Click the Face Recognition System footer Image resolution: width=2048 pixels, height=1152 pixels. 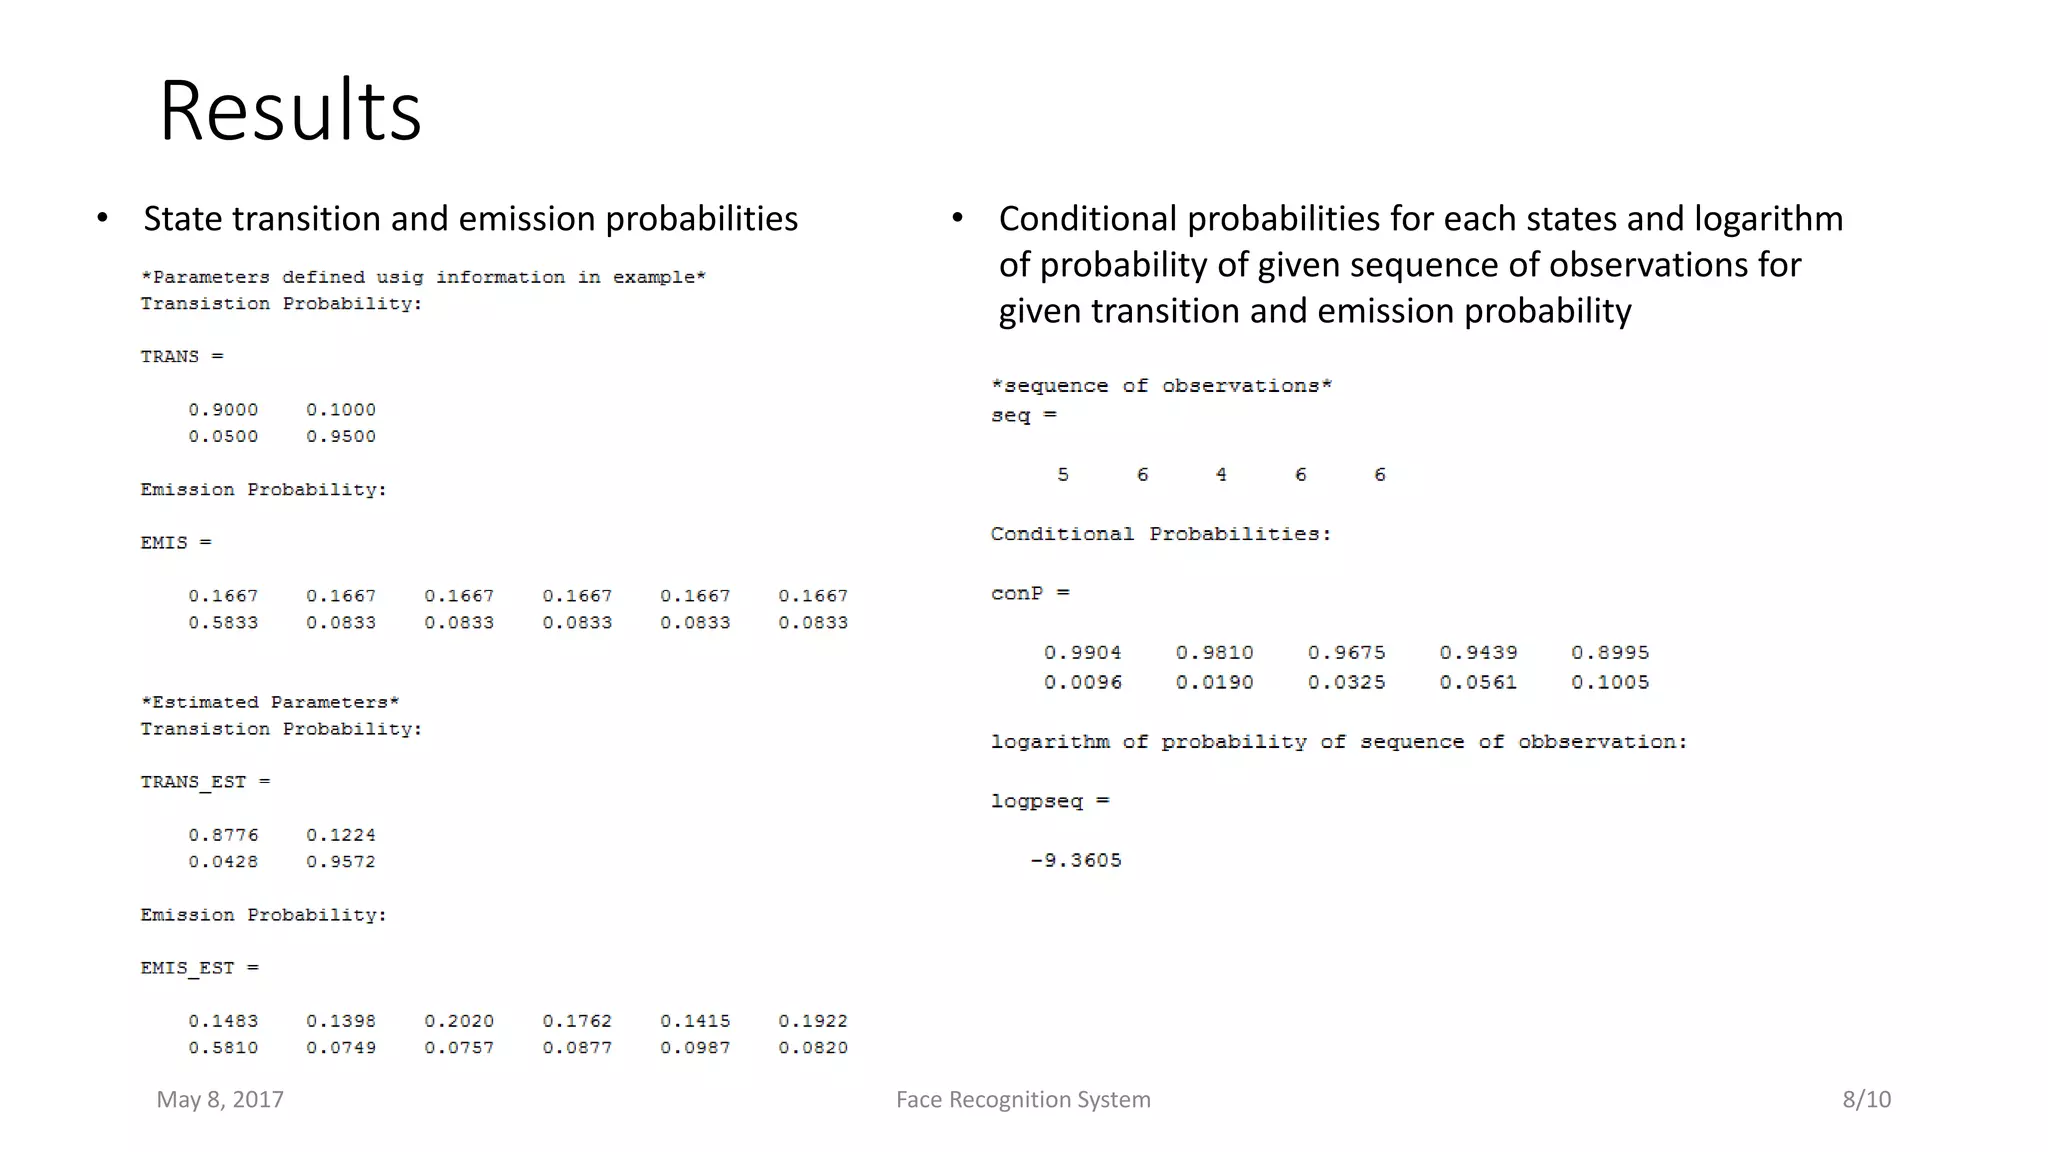pyautogui.click(x=1023, y=1099)
